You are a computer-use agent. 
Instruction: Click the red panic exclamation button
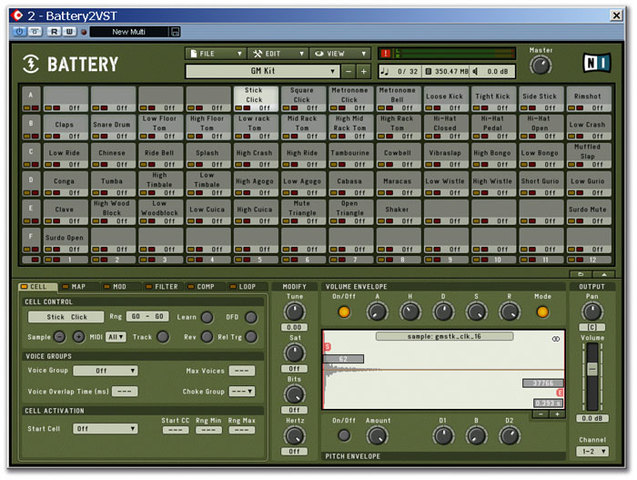tap(386, 53)
